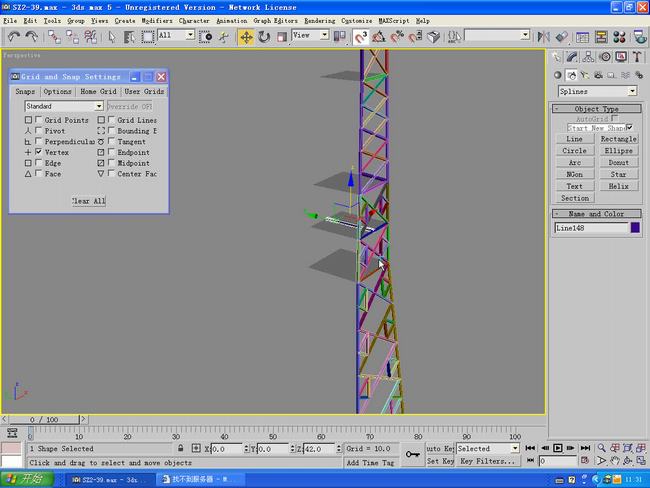Click the Unlink Selection icon
This screenshot has width=650, height=488.
coord(72,37)
